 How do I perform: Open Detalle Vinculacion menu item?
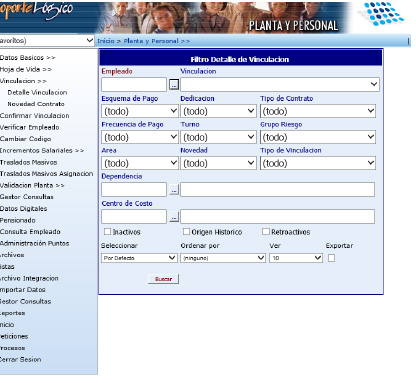coord(37,92)
